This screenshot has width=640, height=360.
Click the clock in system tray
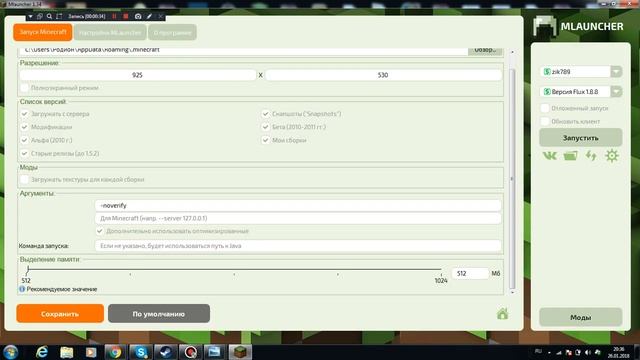pyautogui.click(x=618, y=352)
